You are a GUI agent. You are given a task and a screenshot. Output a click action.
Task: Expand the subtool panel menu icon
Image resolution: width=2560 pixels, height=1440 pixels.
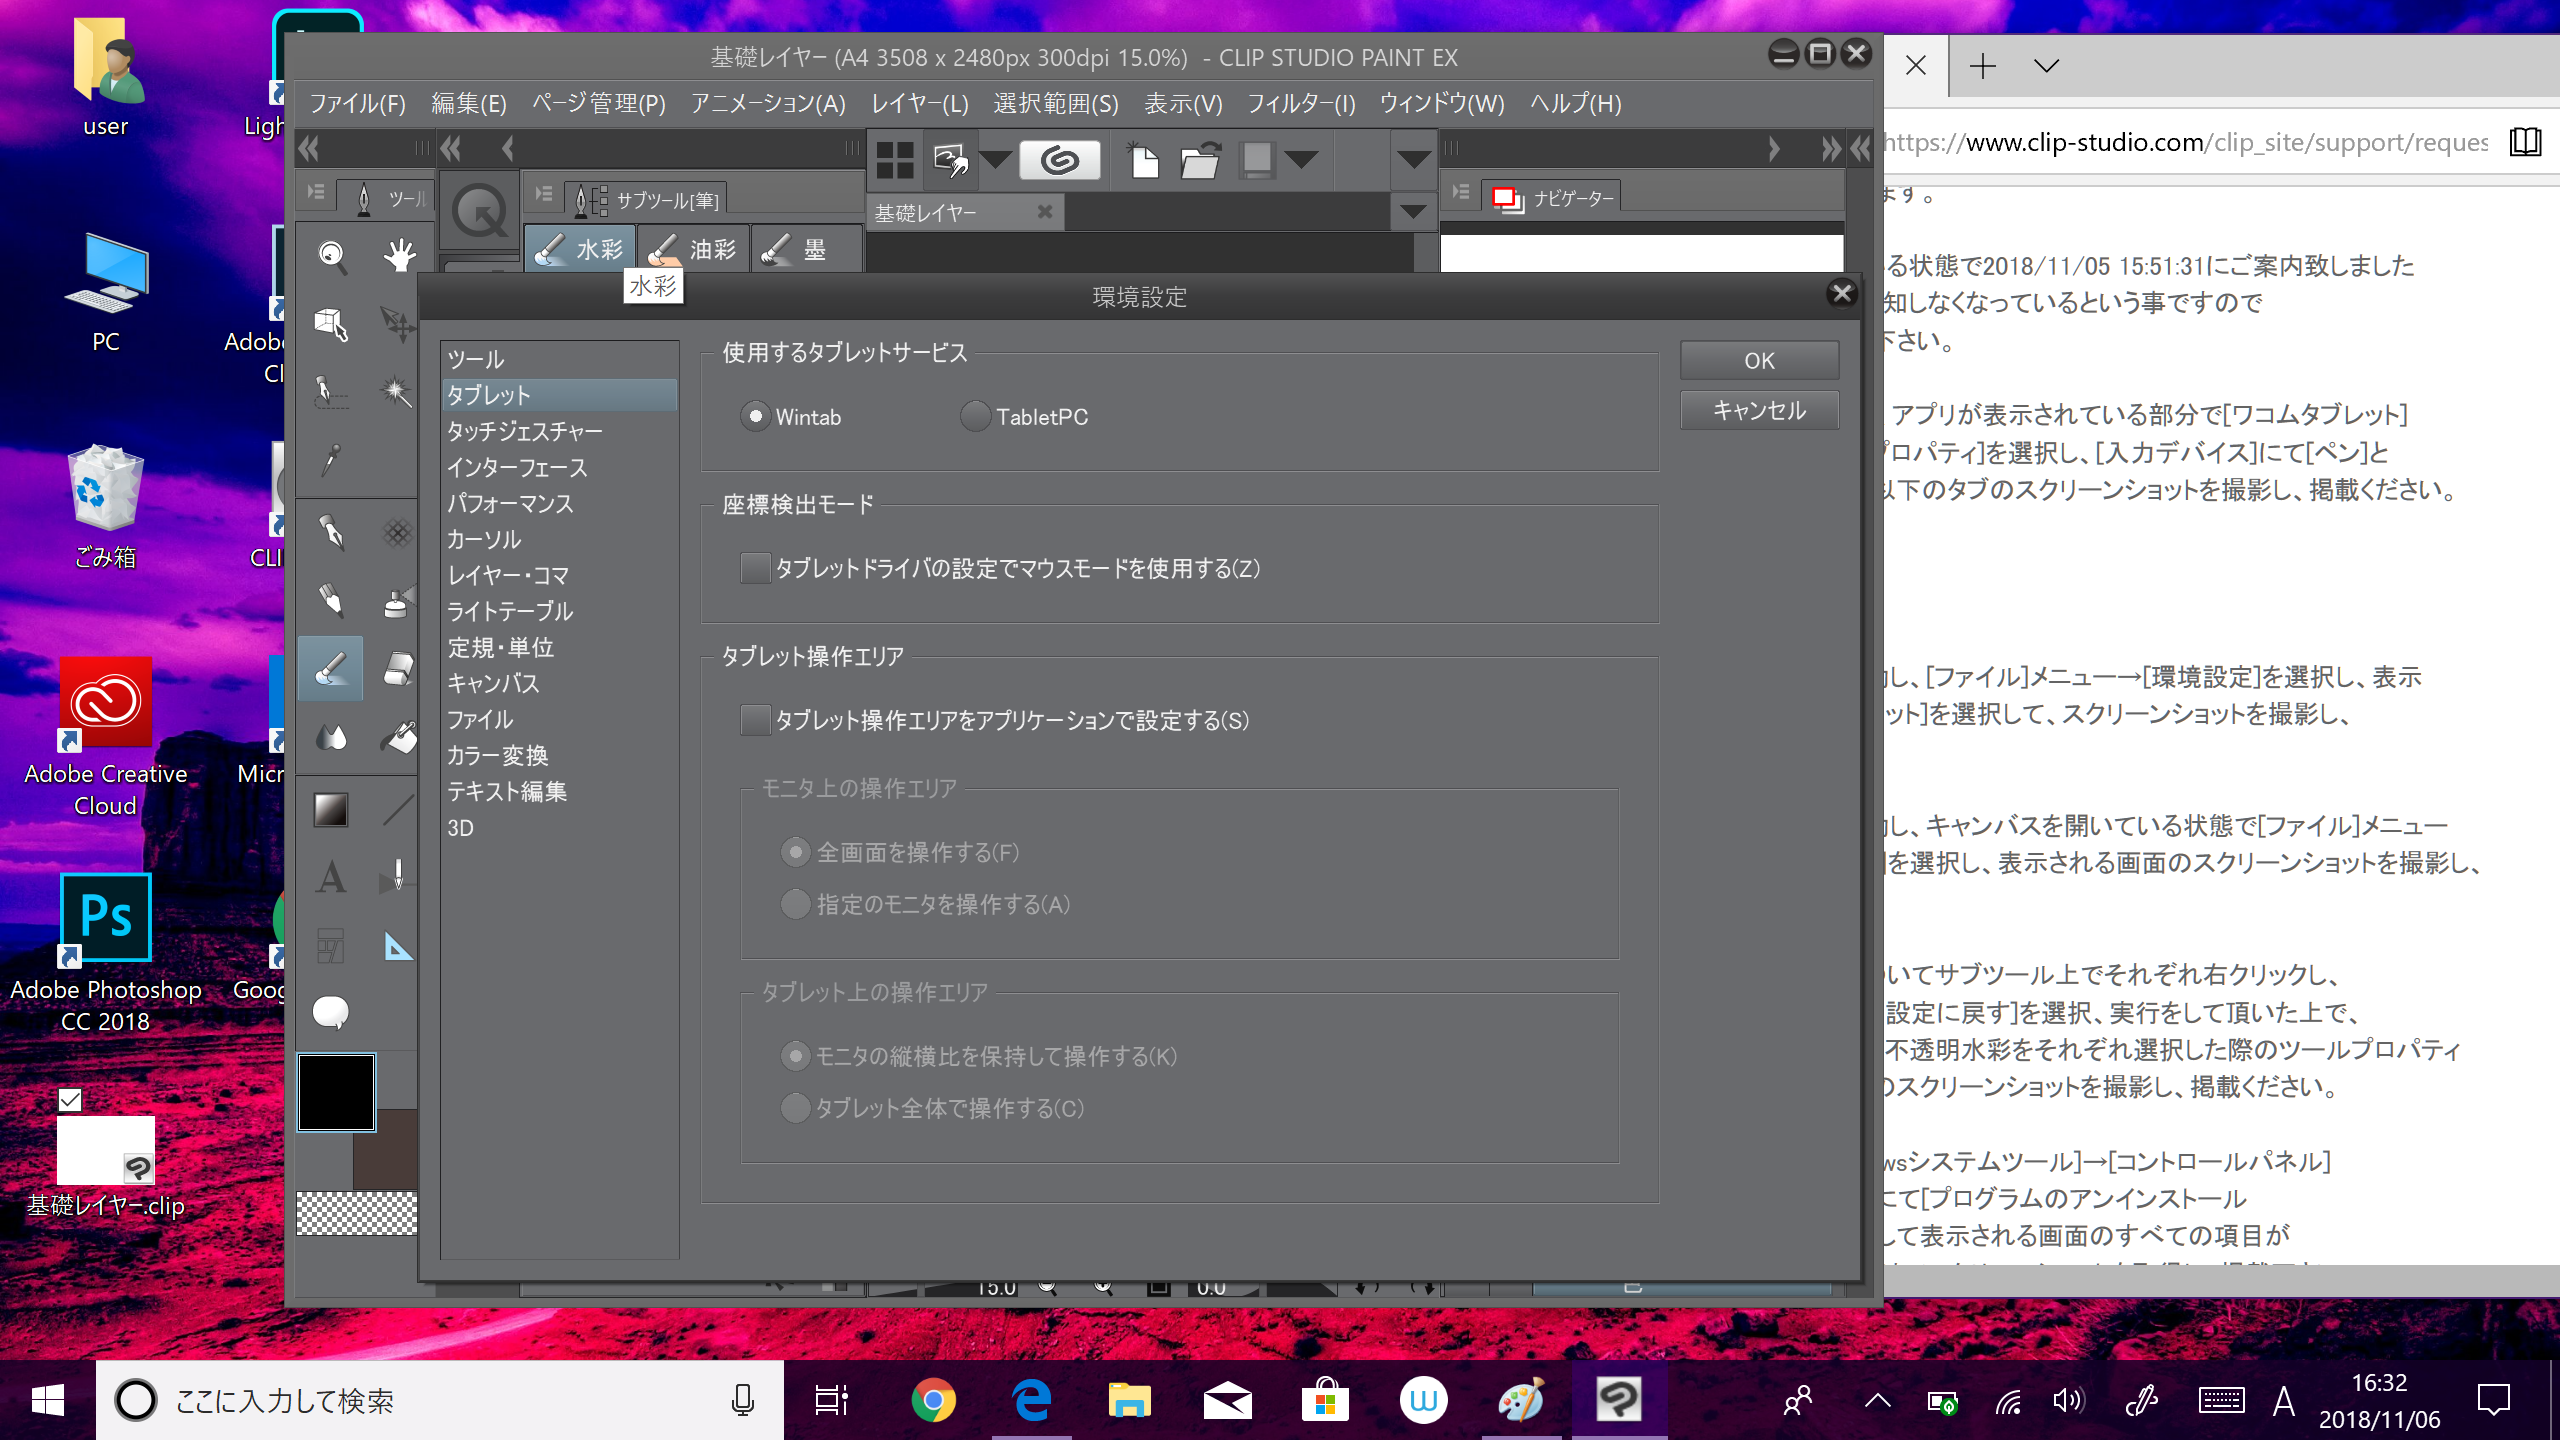[544, 194]
